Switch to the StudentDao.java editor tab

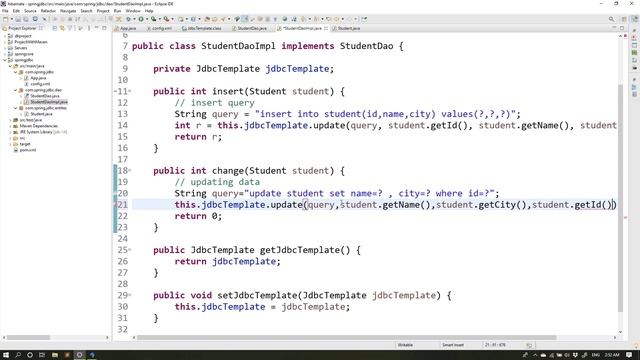coord(249,29)
